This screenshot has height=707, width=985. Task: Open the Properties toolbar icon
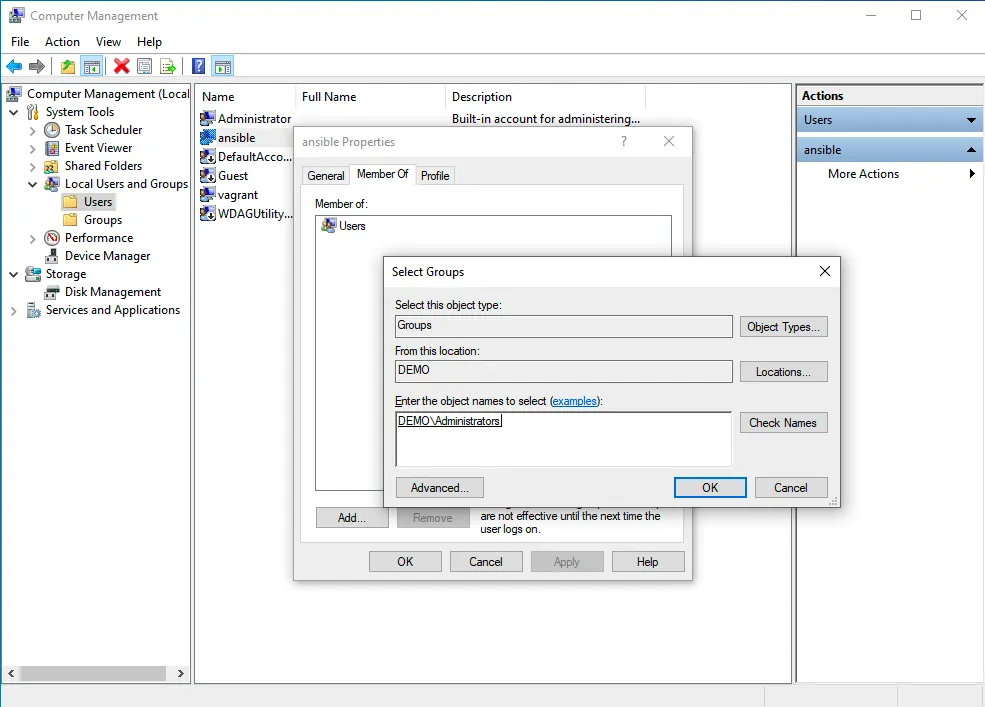coord(144,66)
